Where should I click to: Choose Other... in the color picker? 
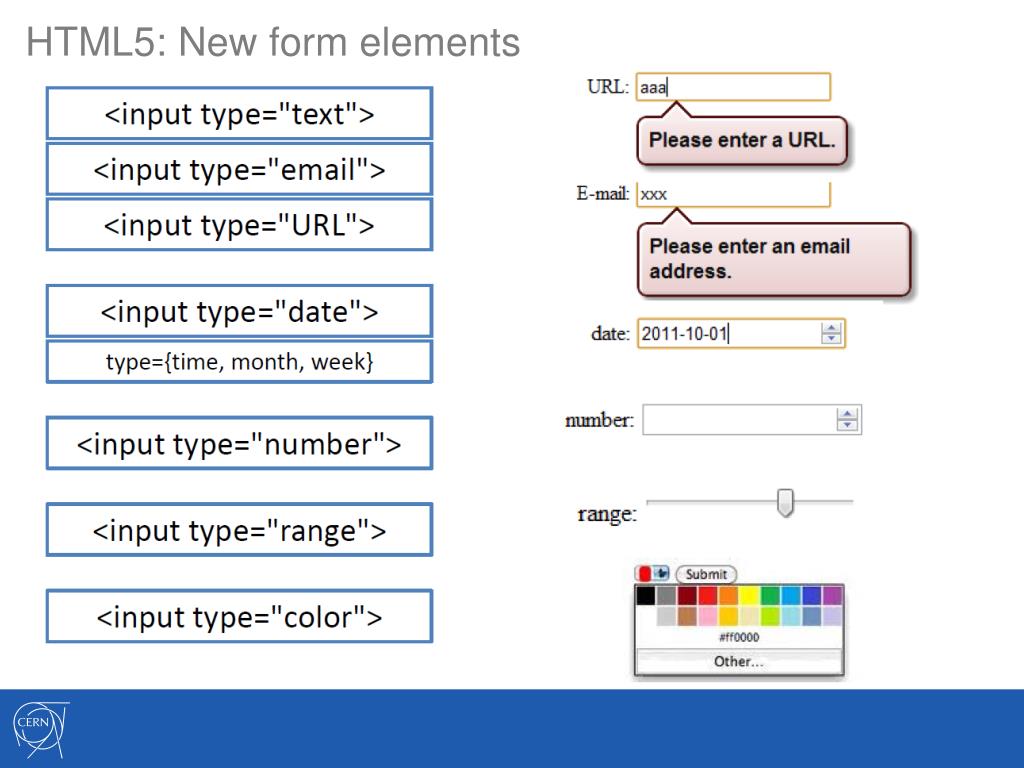coord(739,661)
